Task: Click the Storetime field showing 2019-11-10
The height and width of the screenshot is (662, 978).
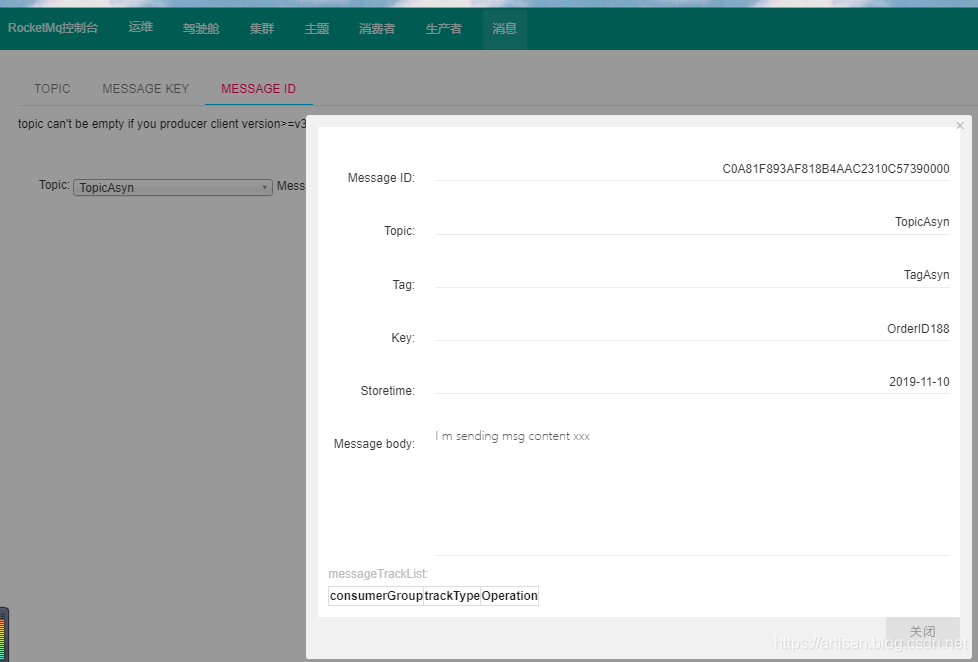Action: pyautogui.click(x=692, y=382)
